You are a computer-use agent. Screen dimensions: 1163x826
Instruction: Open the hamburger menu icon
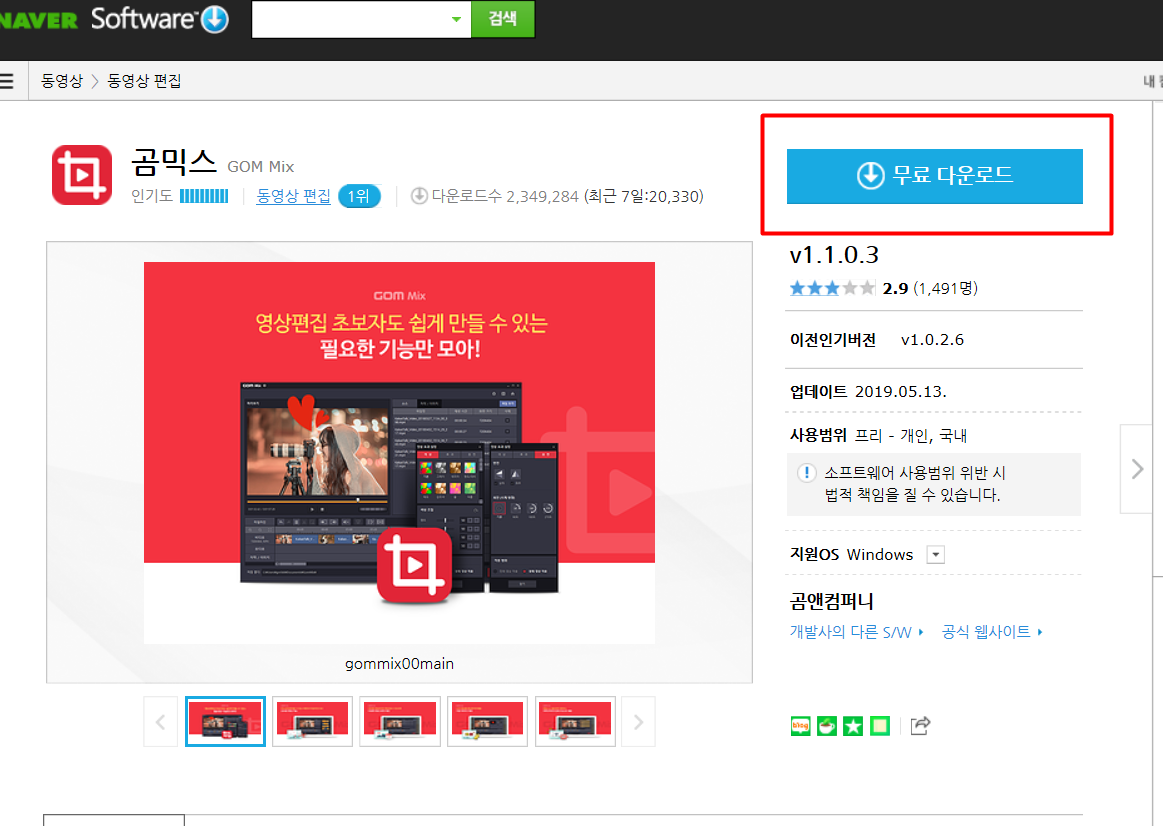point(7,80)
